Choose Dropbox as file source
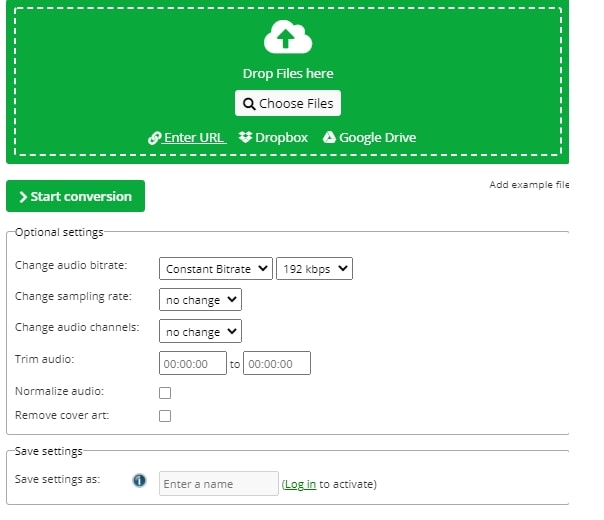The height and width of the screenshot is (520, 604). tap(273, 138)
